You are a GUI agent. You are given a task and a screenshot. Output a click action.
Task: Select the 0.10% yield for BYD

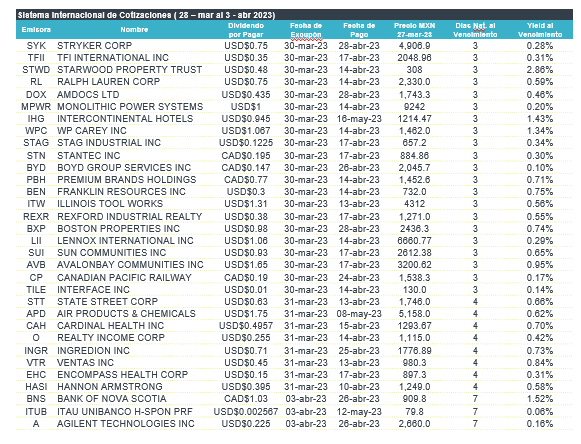point(540,168)
